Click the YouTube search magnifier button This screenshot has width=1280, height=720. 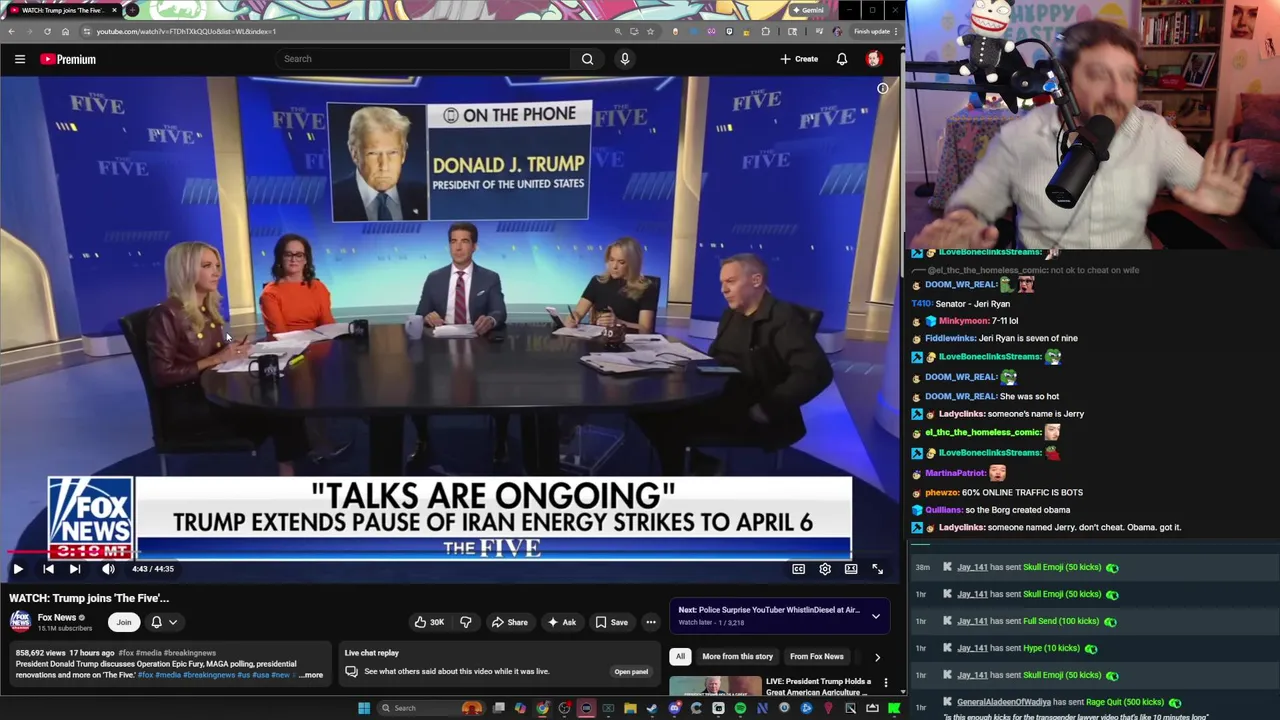point(587,59)
